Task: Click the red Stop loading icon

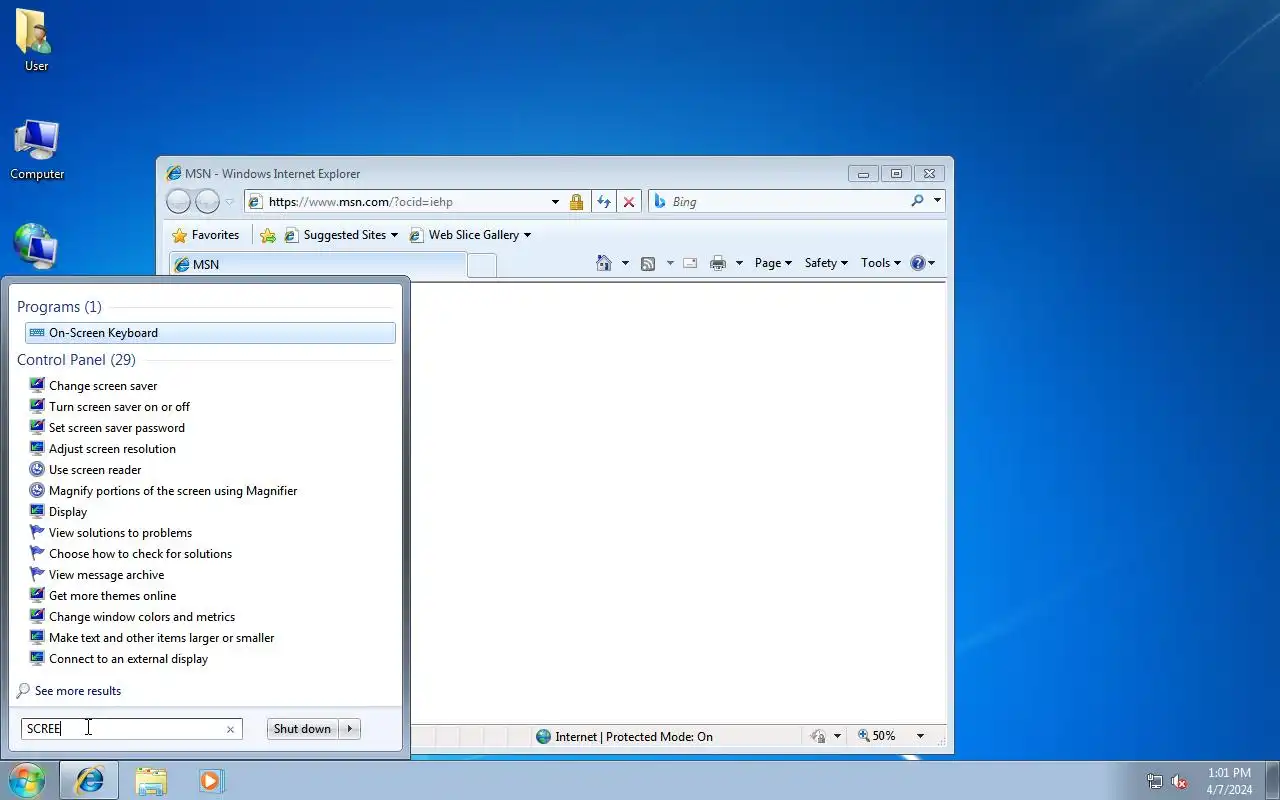Action: (x=629, y=202)
